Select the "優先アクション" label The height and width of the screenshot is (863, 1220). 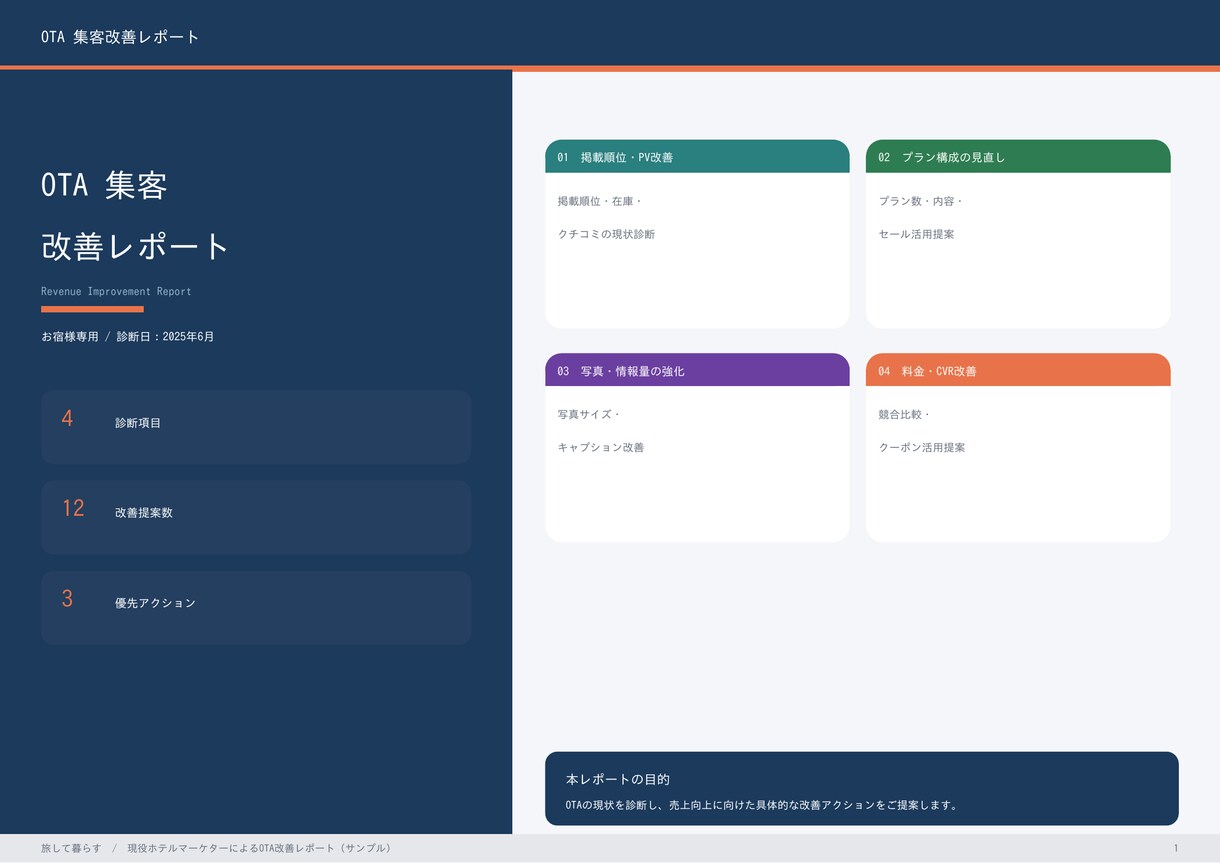point(155,603)
